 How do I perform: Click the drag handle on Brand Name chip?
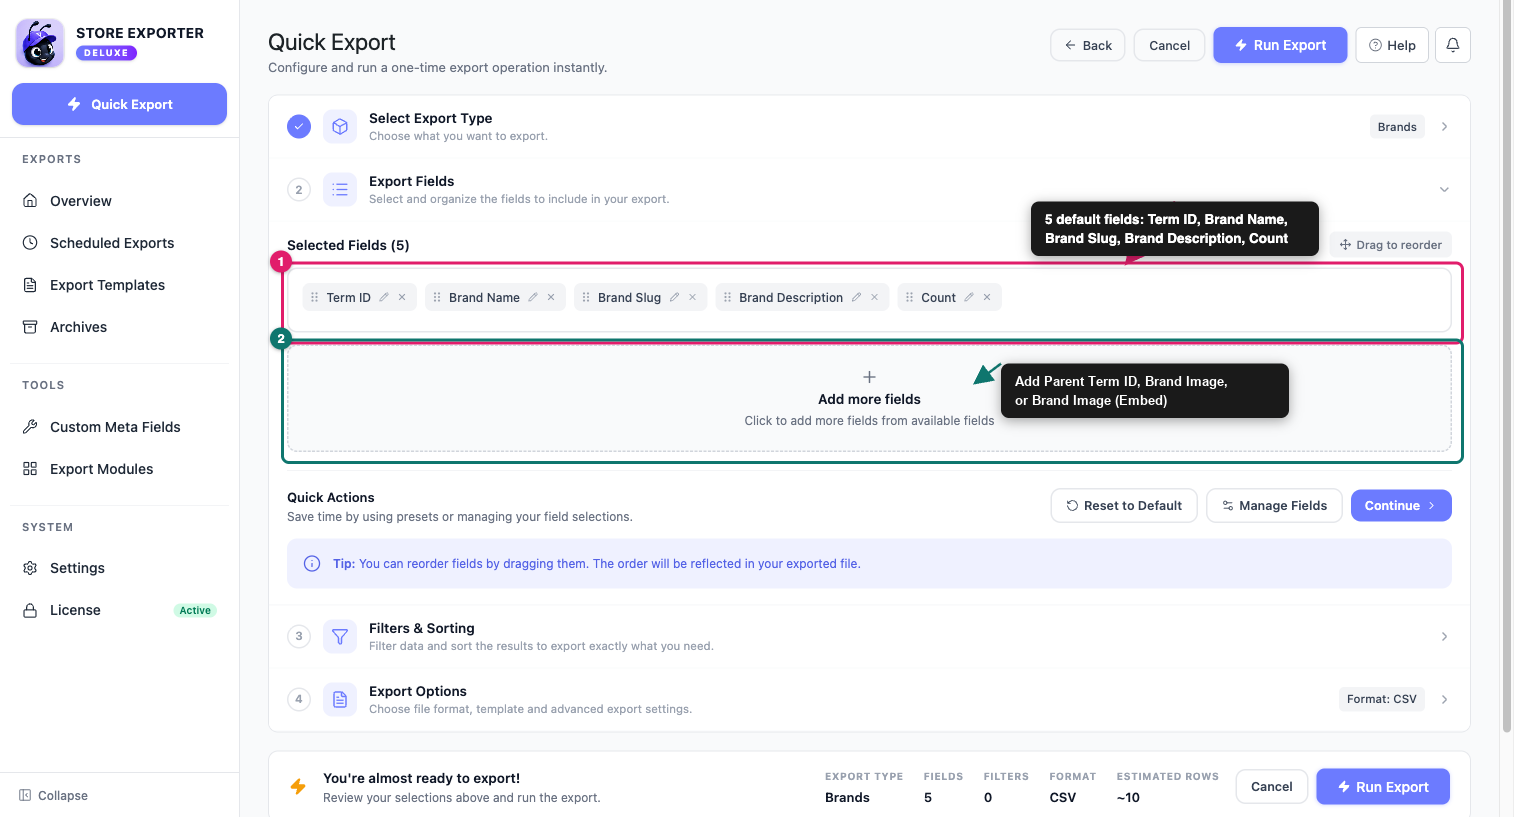437,297
